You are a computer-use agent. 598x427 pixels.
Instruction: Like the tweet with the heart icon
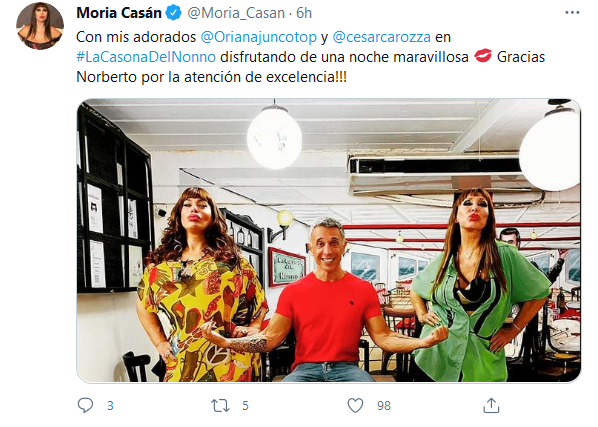tap(355, 405)
